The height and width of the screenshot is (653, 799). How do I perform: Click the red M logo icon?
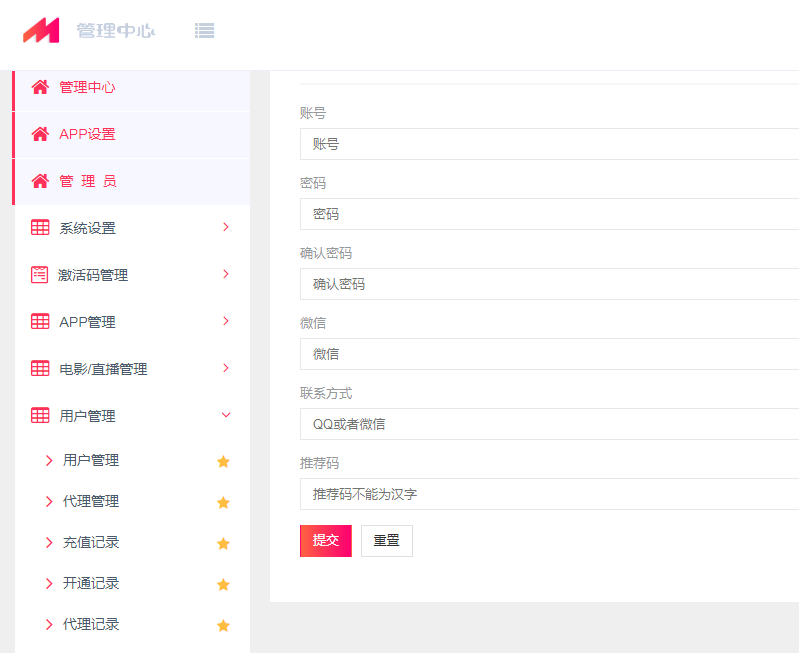(x=41, y=31)
